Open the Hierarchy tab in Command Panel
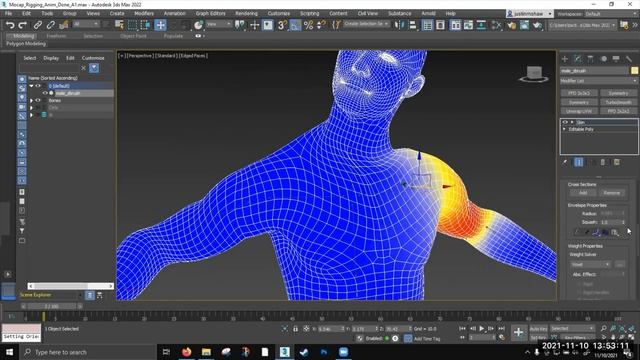 (590, 59)
